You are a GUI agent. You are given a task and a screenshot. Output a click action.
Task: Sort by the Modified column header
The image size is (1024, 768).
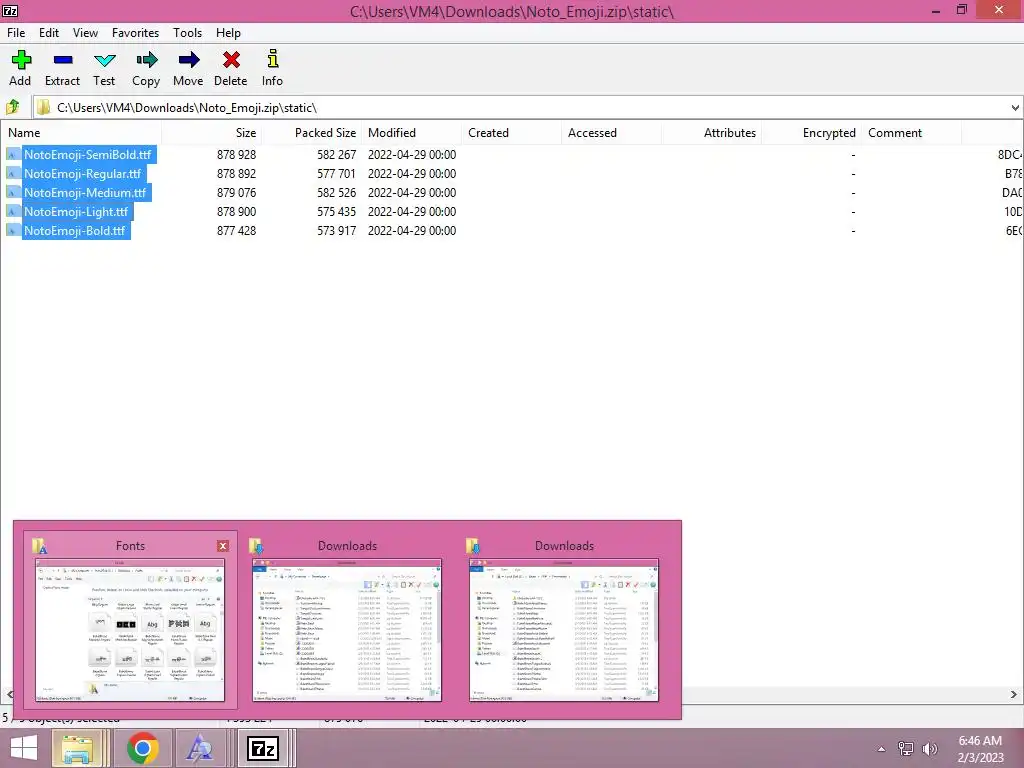(x=411, y=133)
